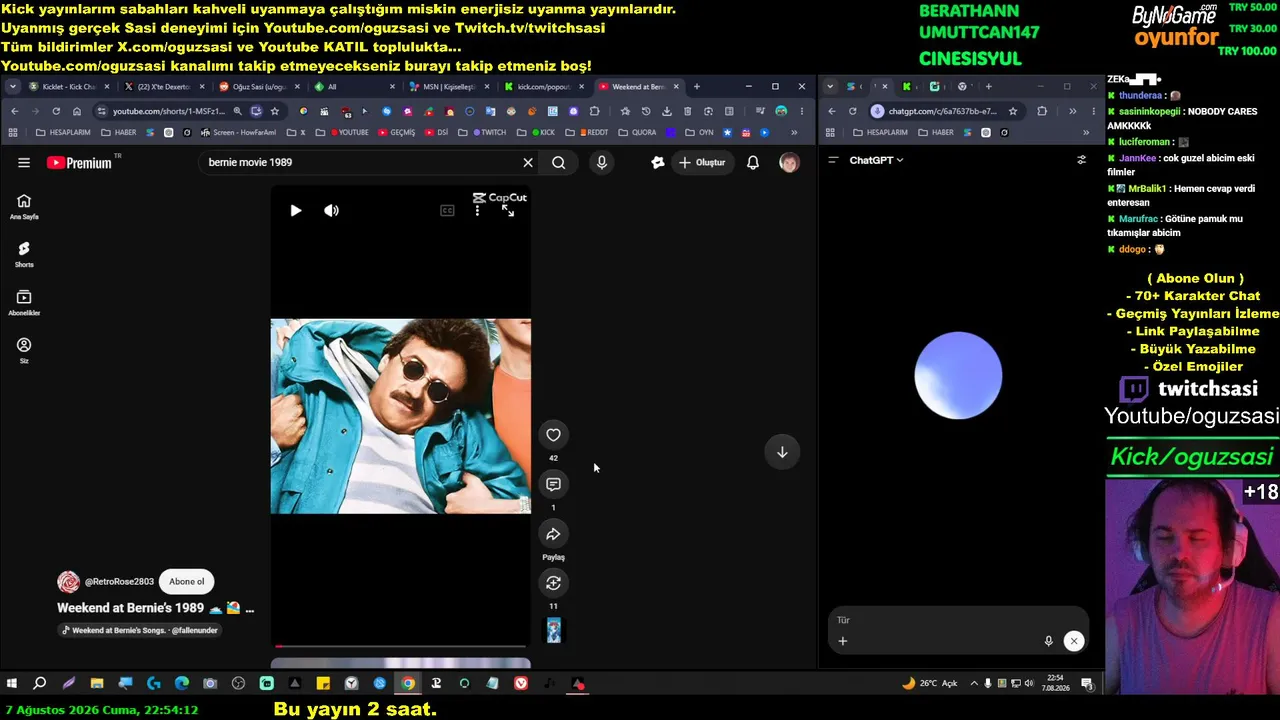1280x720 pixels.
Task: Play the paused Short video
Action: (295, 210)
